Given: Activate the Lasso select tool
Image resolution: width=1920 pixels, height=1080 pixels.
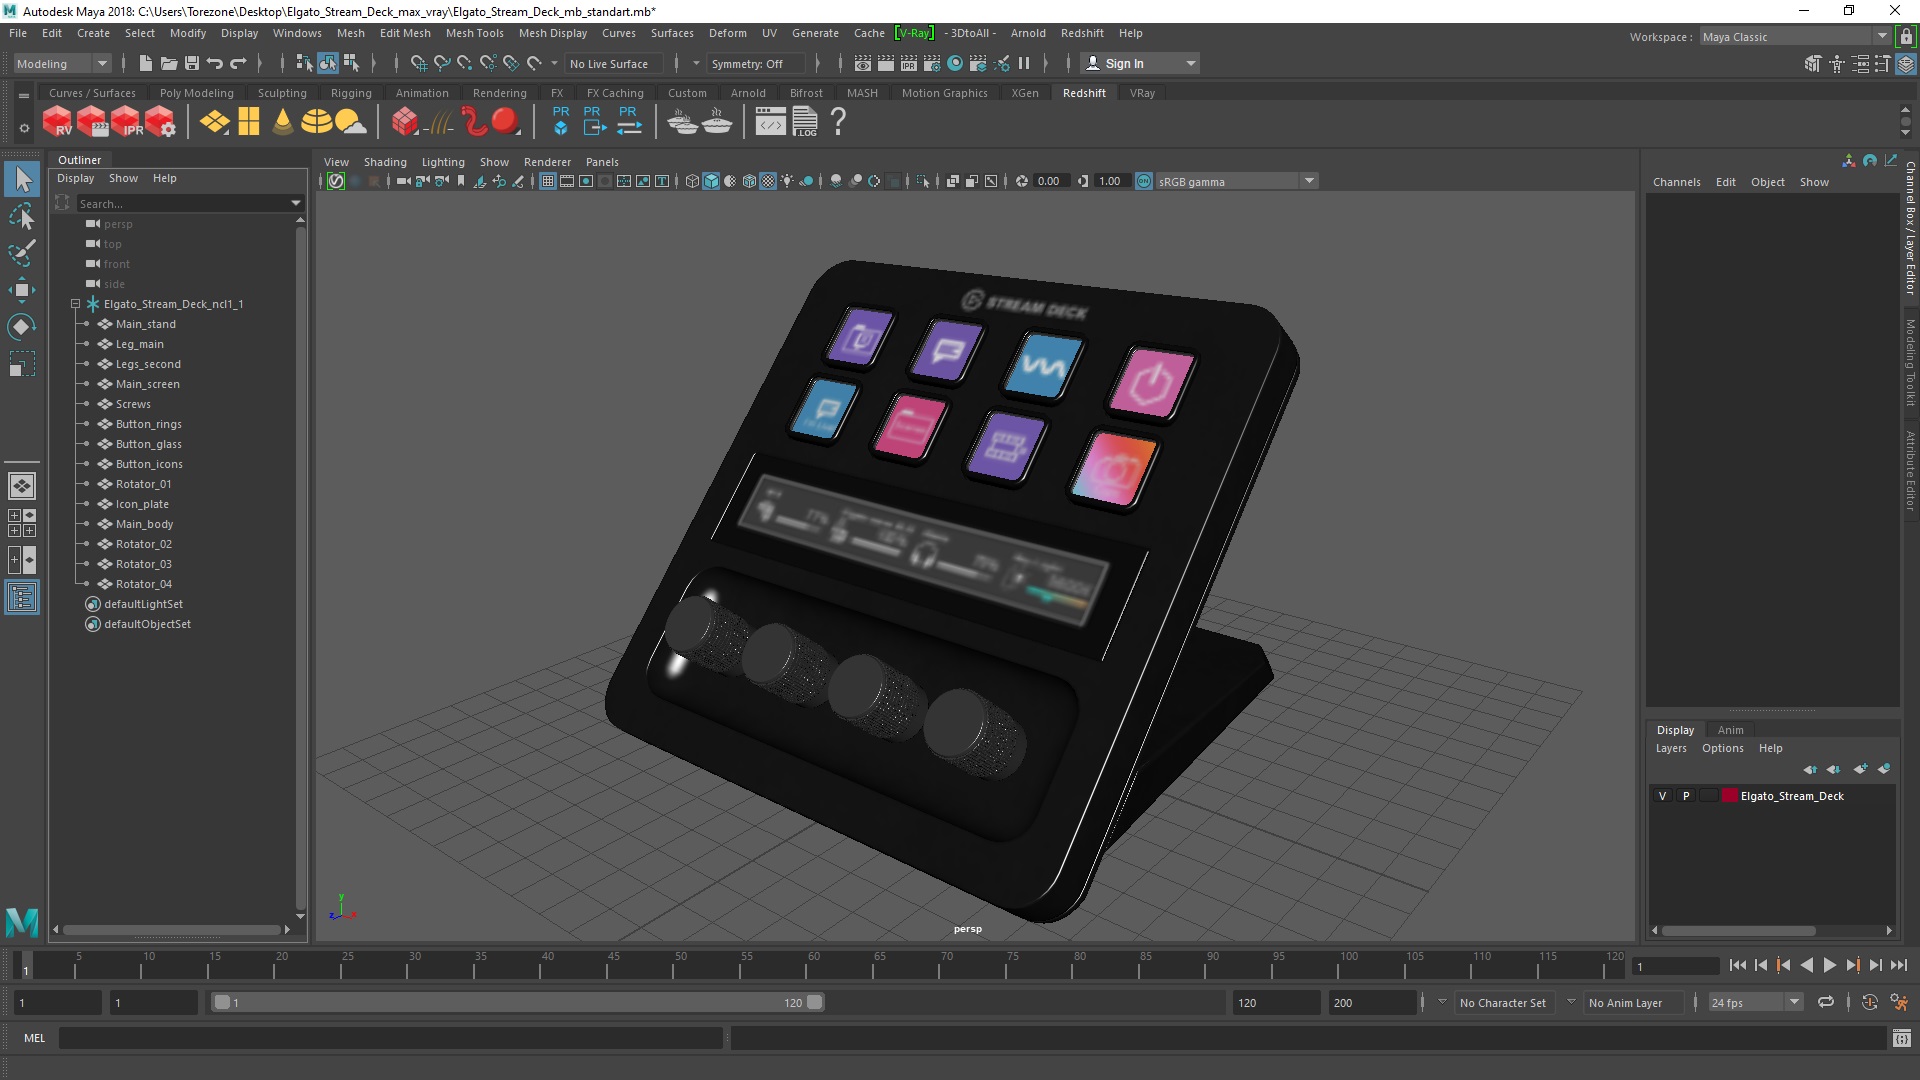Looking at the screenshot, I should pyautogui.click(x=22, y=217).
